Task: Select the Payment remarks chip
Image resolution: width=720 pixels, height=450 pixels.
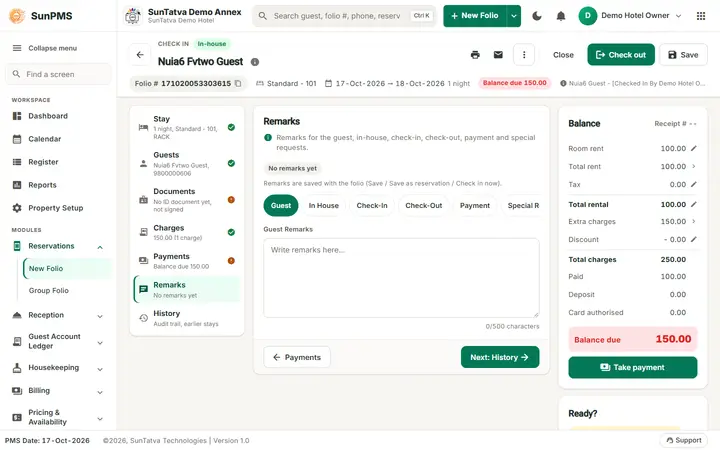Action: (475, 205)
